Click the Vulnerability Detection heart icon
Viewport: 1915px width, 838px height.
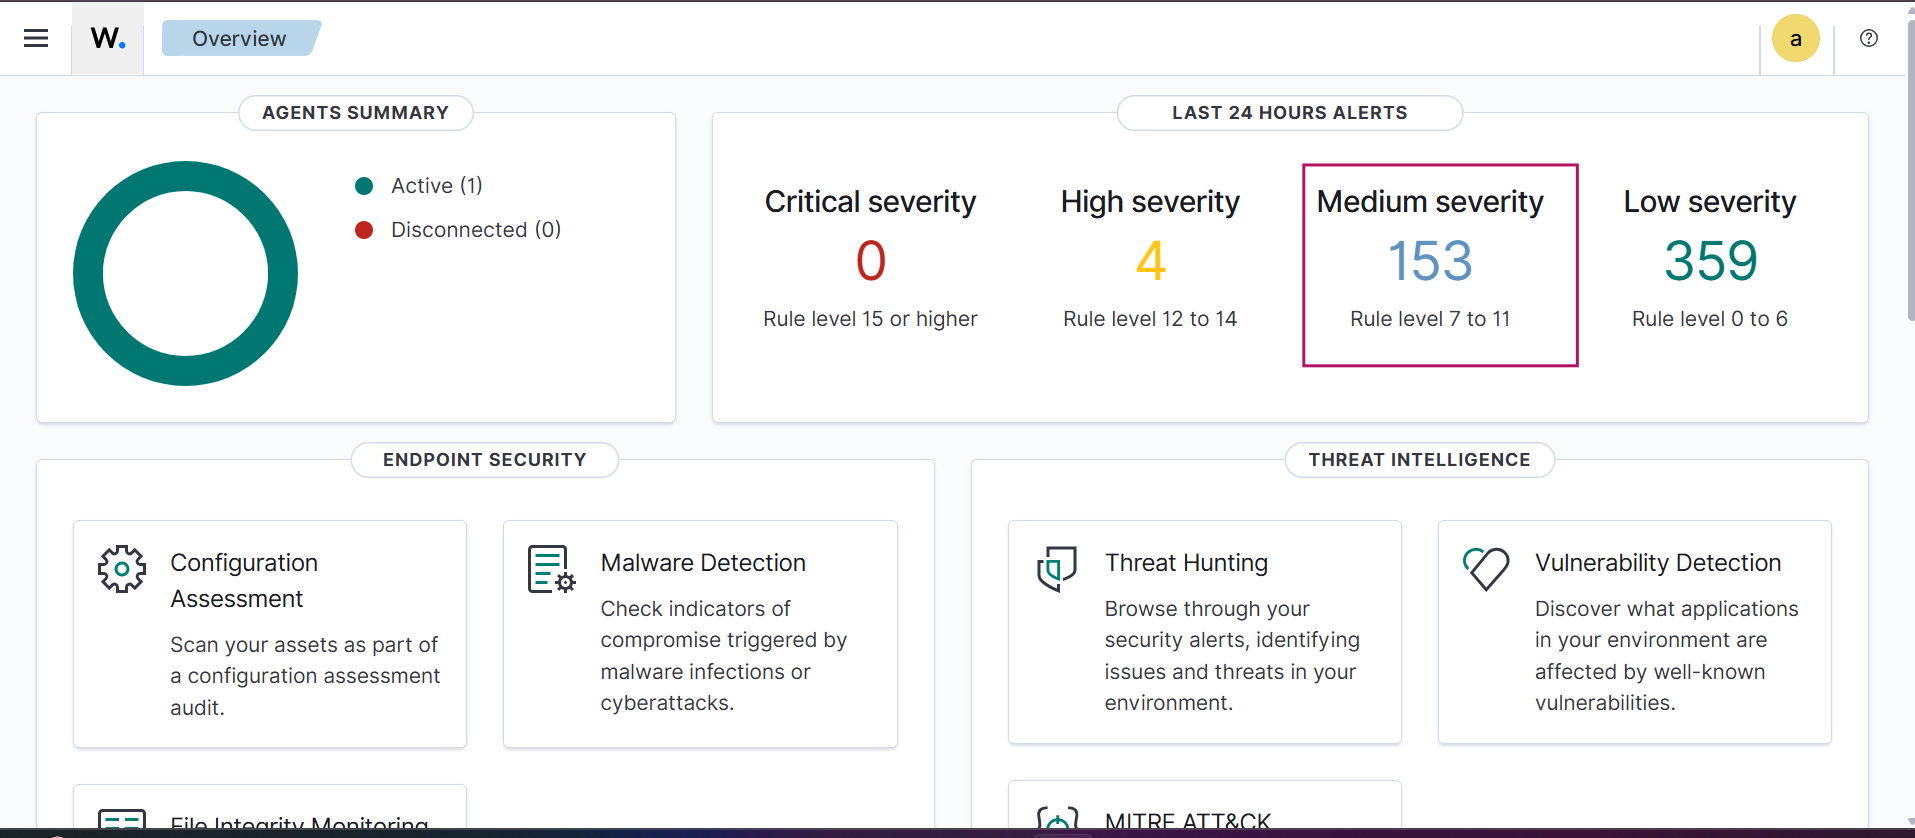pos(1485,568)
